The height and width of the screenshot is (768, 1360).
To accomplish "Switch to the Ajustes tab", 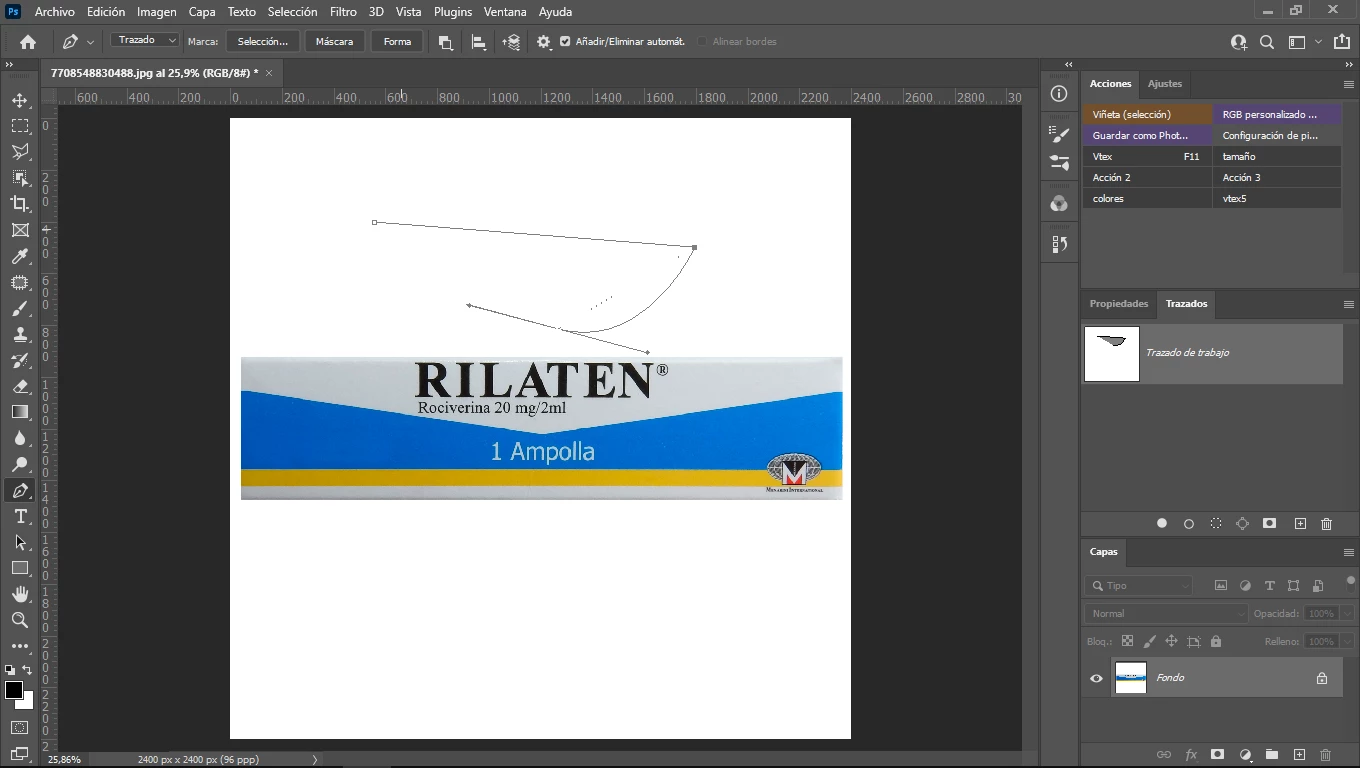I will (x=1164, y=84).
